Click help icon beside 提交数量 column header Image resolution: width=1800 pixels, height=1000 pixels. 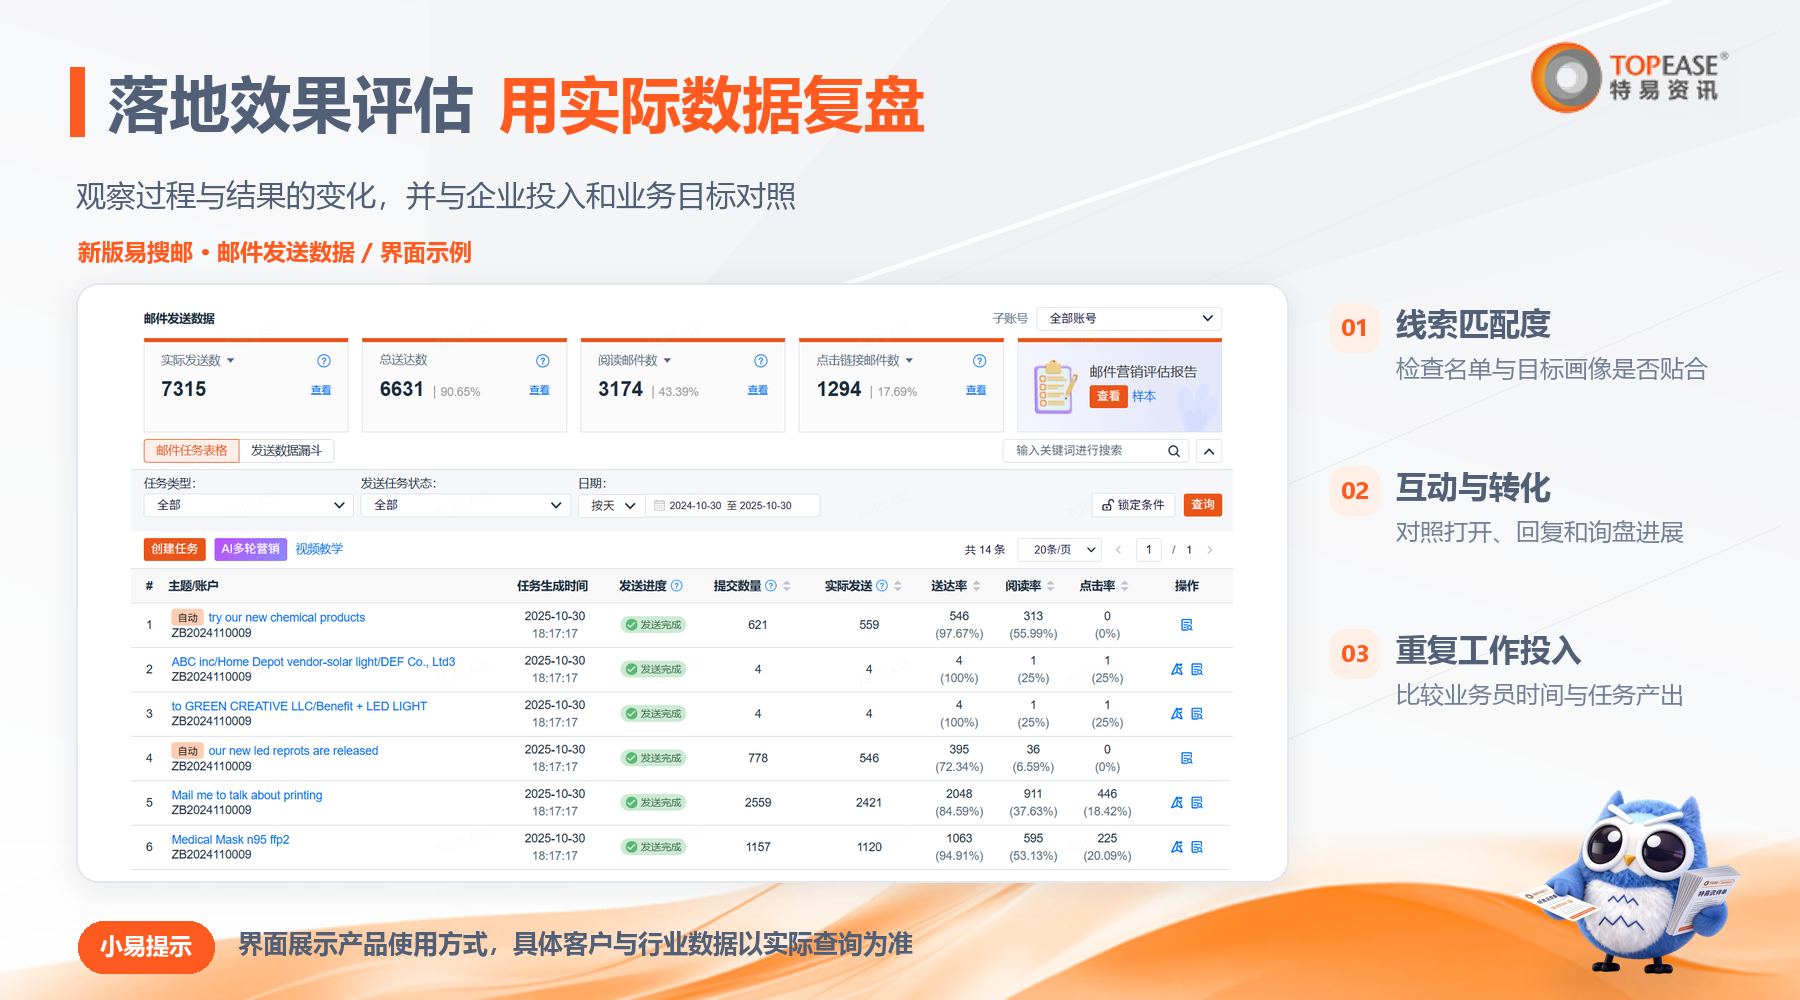point(771,586)
